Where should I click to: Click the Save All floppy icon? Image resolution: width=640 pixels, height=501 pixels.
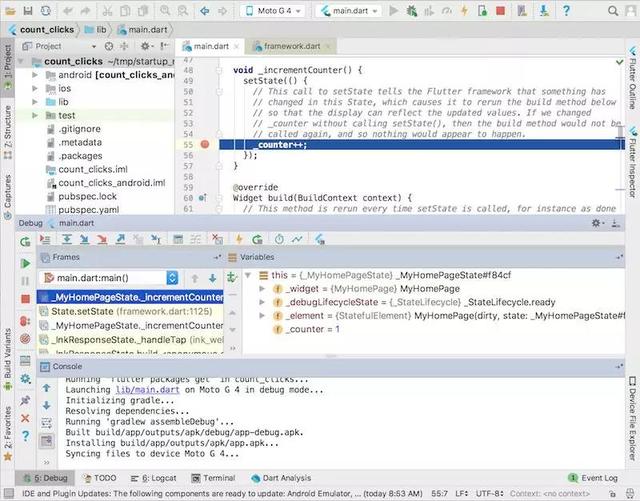(x=28, y=11)
